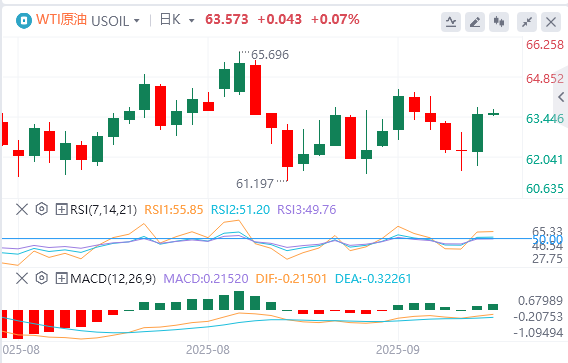Screen dimensions: 568x363
Task: Remove the RSI indicator panel
Action: click(x=22, y=209)
